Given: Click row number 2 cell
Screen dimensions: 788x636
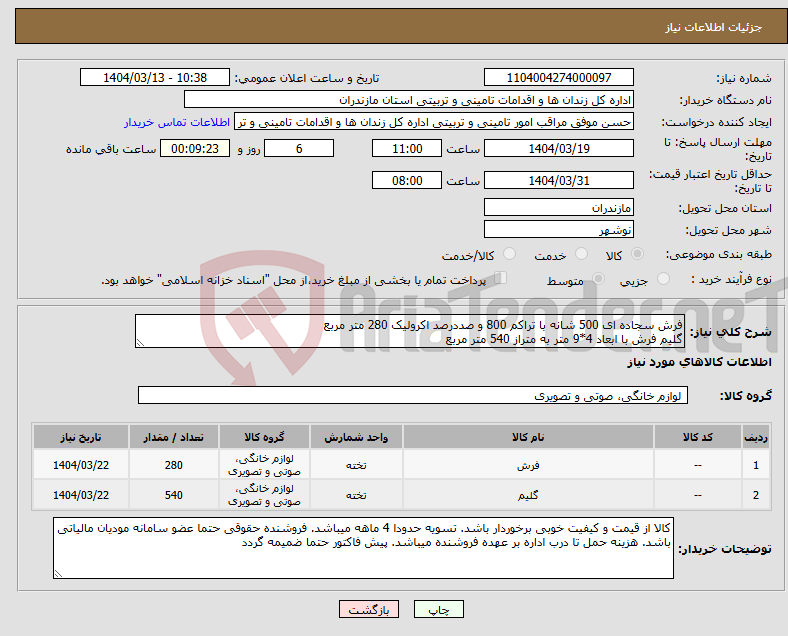Looking at the screenshot, I should point(755,495).
